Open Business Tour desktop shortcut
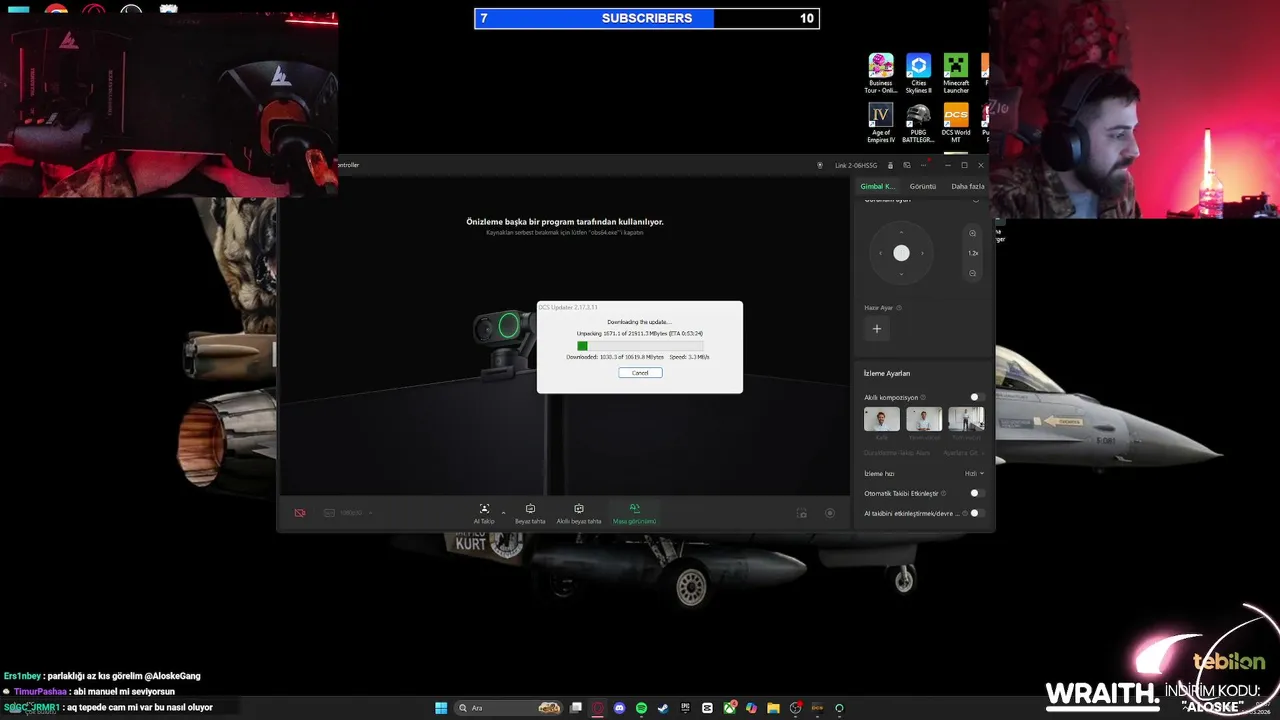1280x720 pixels. coord(881,74)
